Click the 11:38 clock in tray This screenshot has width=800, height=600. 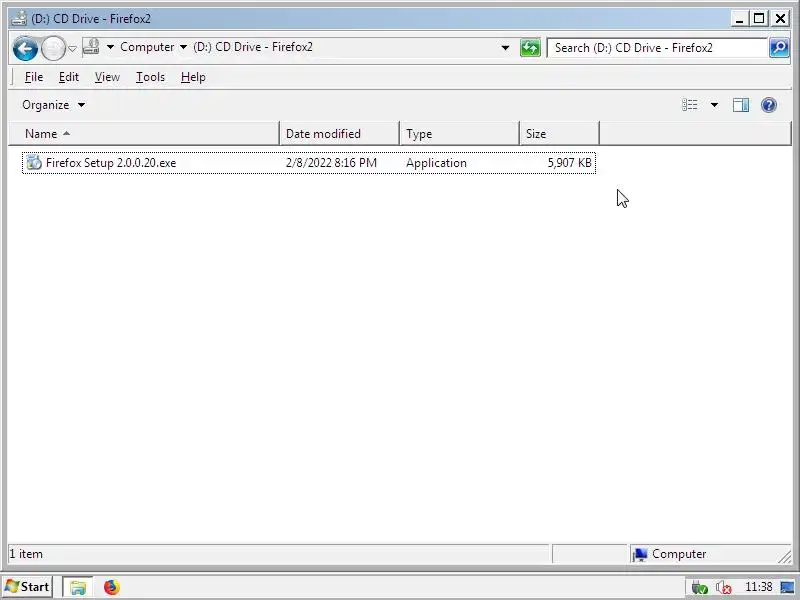pos(759,587)
